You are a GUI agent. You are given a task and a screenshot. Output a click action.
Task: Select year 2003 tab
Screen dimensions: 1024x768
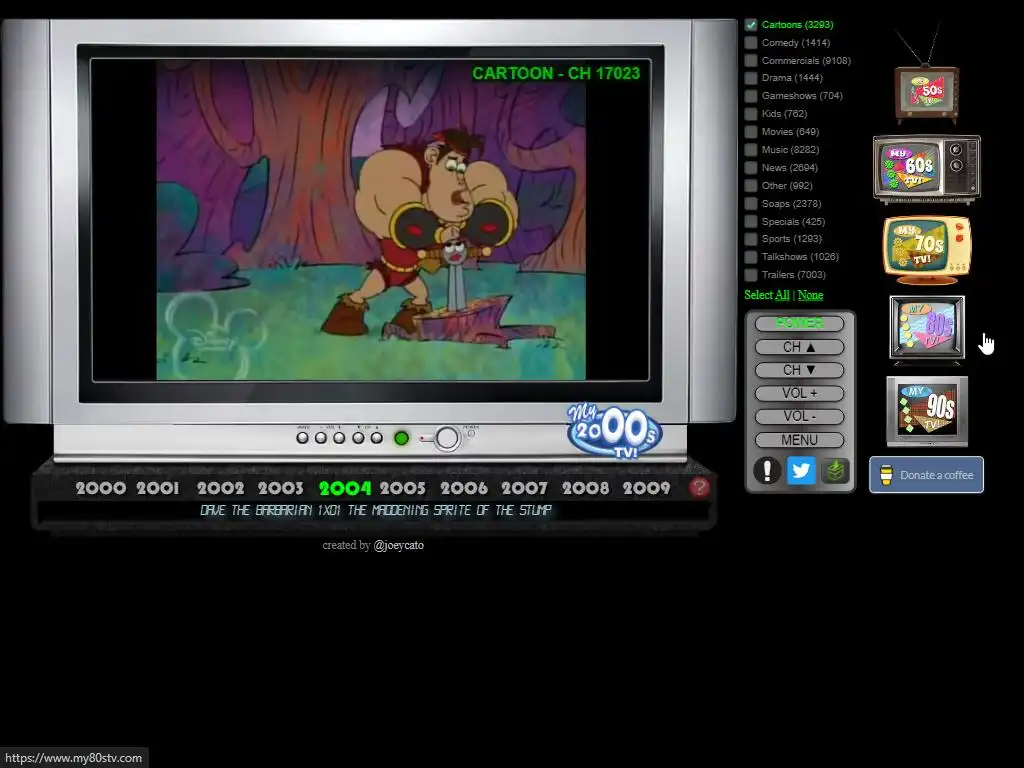(x=281, y=488)
